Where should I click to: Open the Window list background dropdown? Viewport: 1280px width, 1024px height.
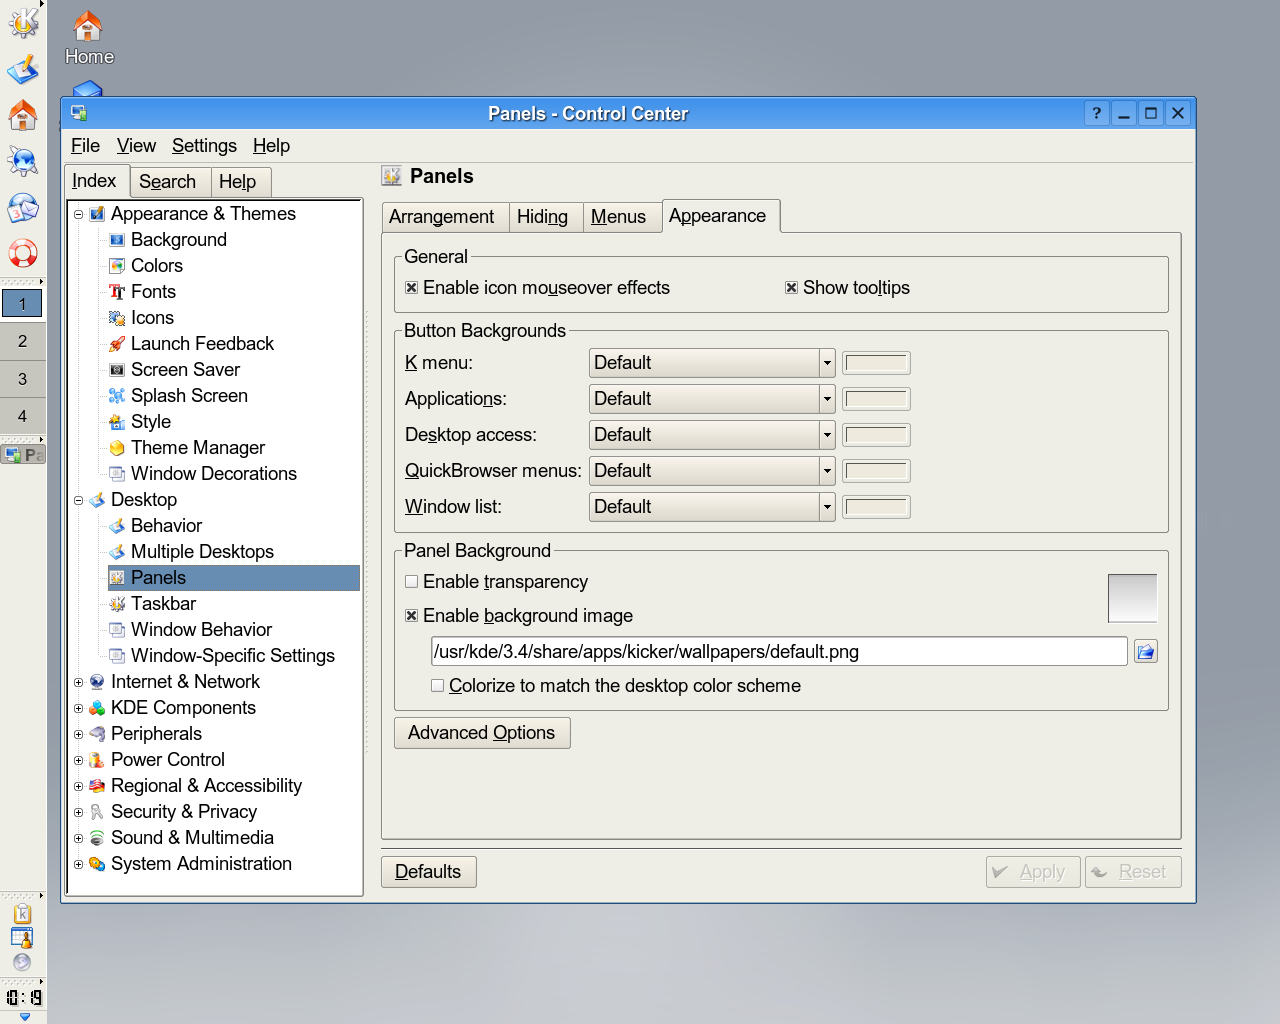712,507
